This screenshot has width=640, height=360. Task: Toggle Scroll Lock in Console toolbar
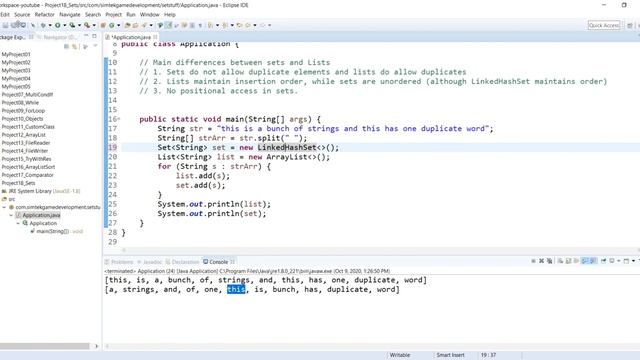(x=568, y=261)
